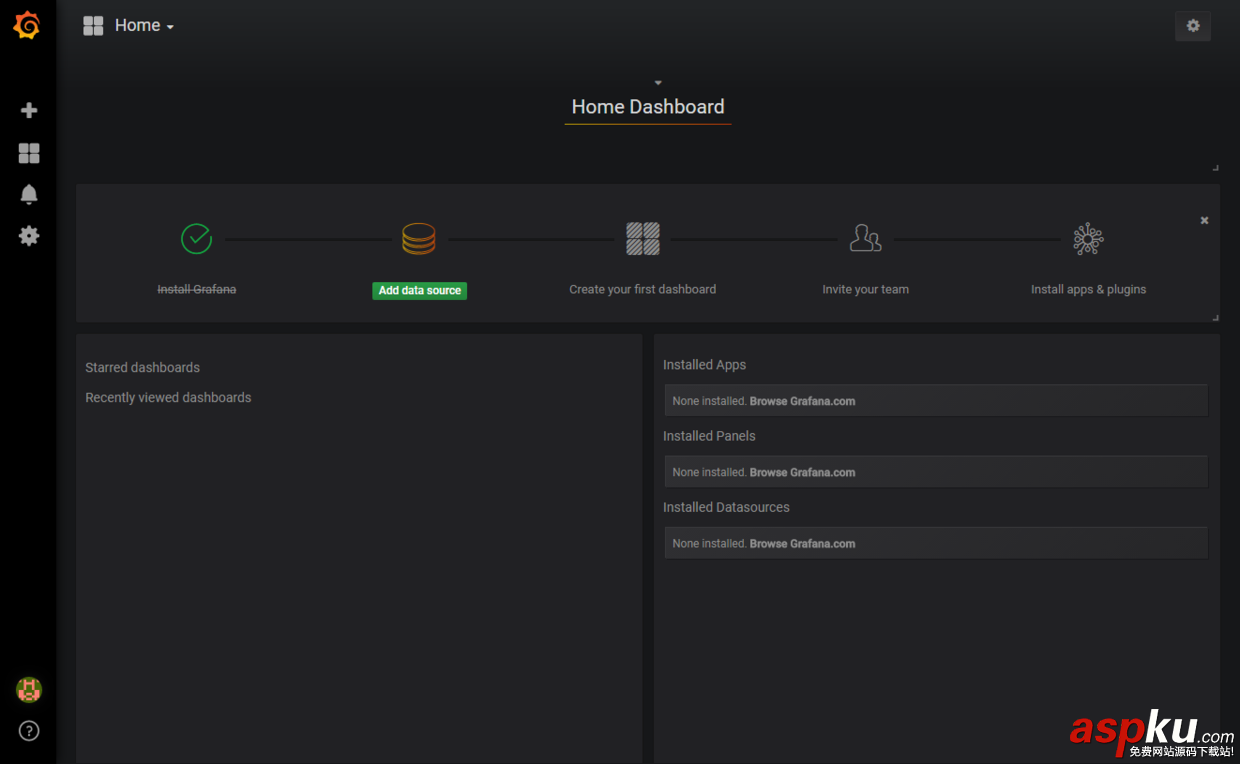
Task: Click the Invite your team link
Action: pyautogui.click(x=866, y=289)
